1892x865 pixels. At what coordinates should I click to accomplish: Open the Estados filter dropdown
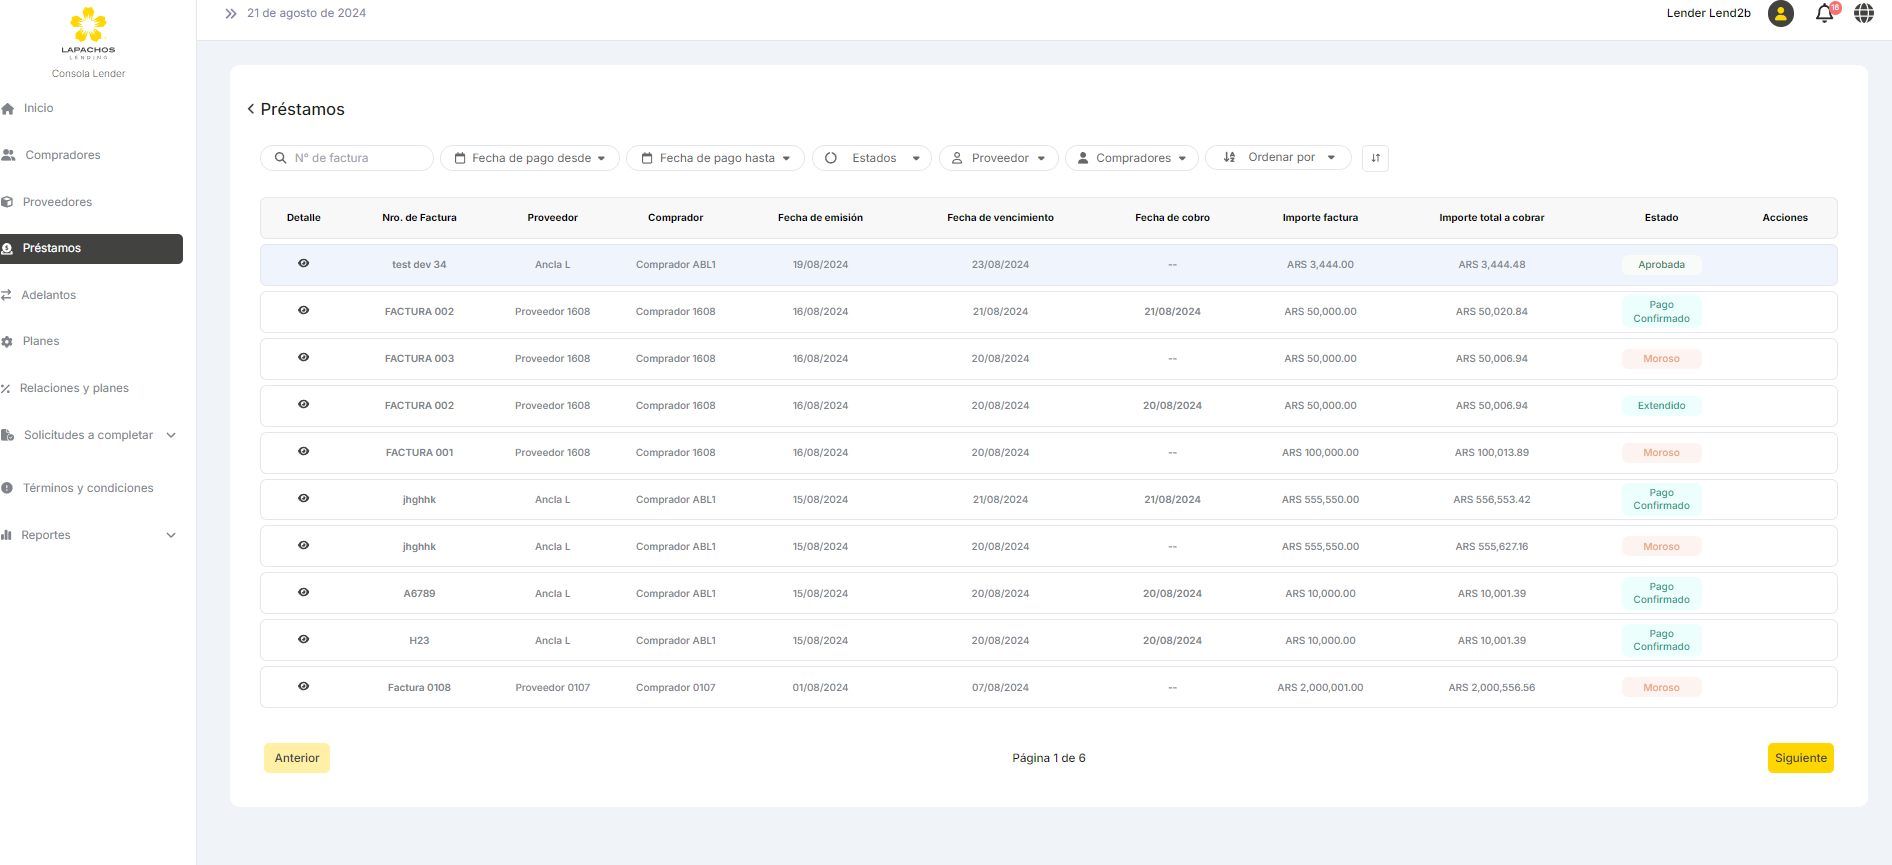click(x=872, y=158)
